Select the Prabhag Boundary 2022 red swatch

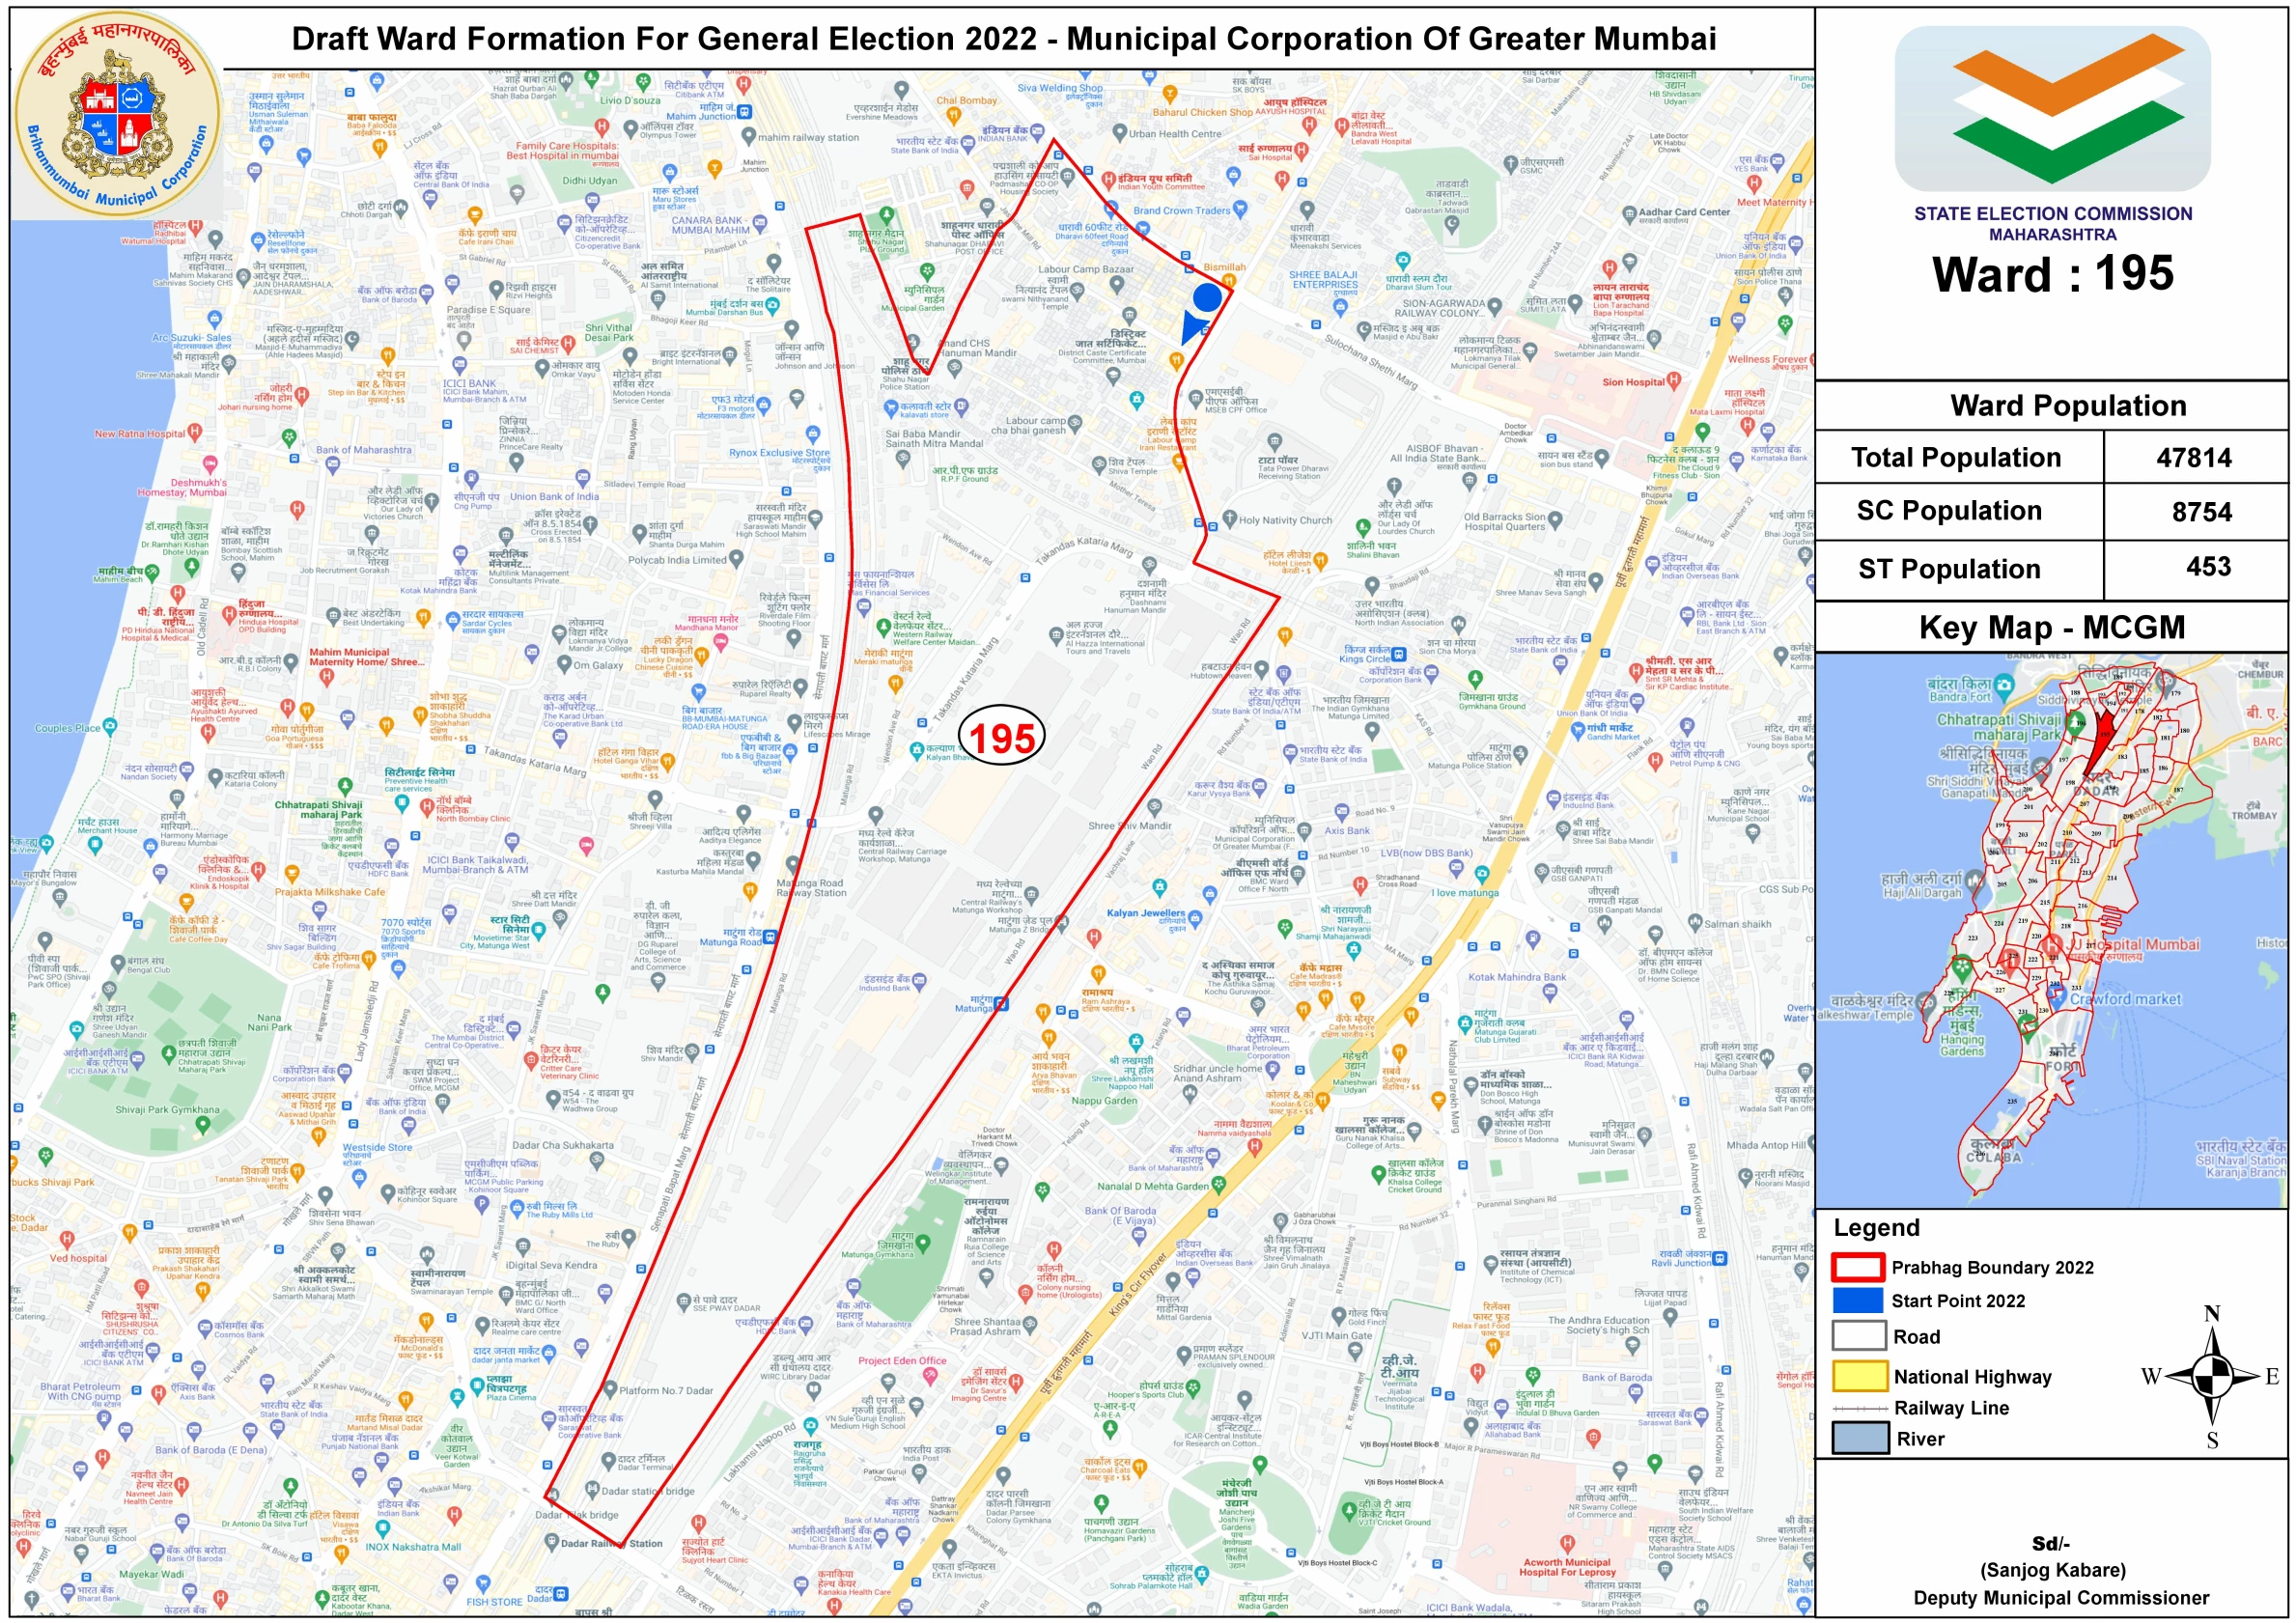[x=1857, y=1267]
